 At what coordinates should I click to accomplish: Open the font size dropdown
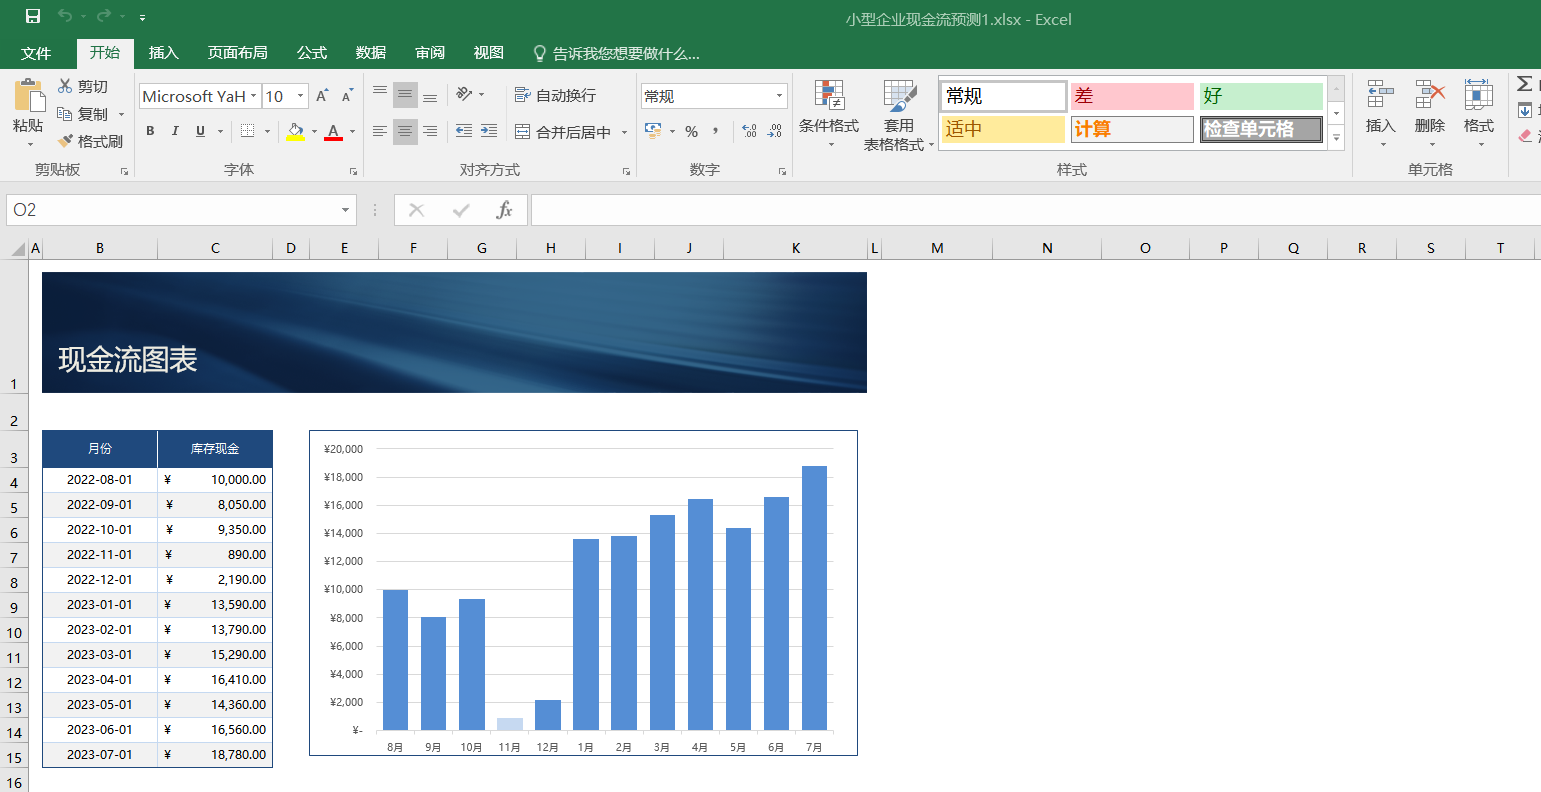pos(300,96)
